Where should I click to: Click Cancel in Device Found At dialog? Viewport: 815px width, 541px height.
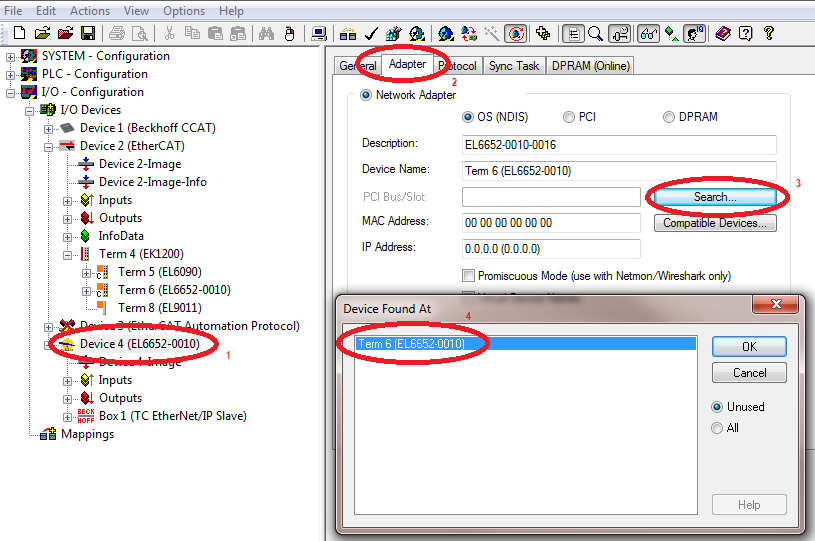[749, 373]
